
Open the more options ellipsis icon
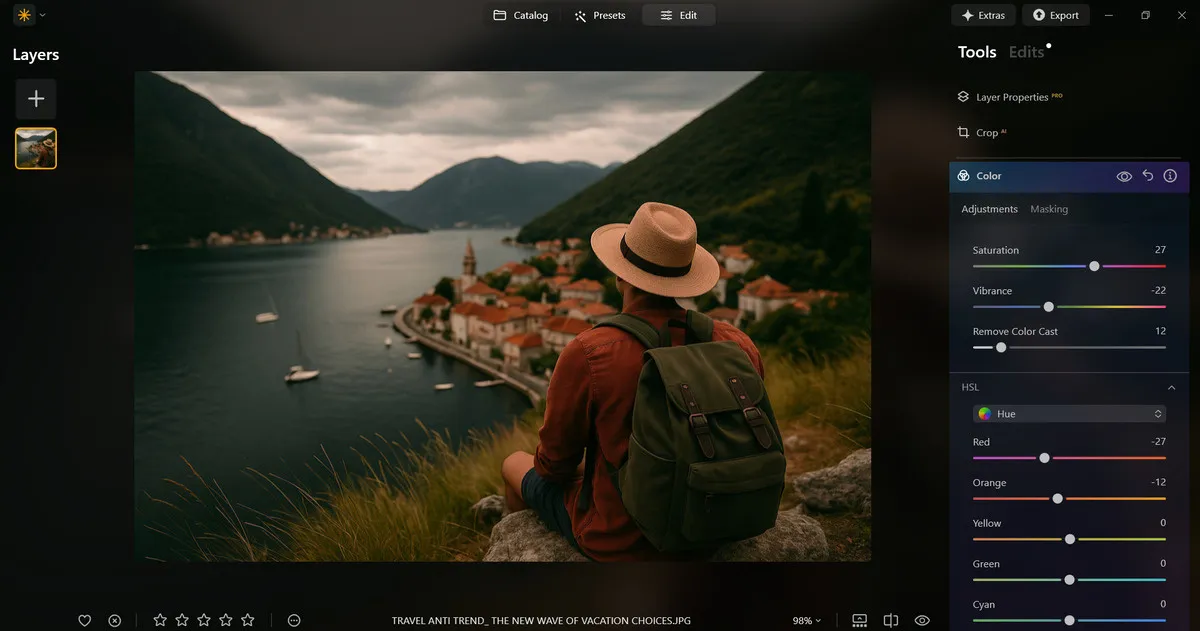click(294, 620)
